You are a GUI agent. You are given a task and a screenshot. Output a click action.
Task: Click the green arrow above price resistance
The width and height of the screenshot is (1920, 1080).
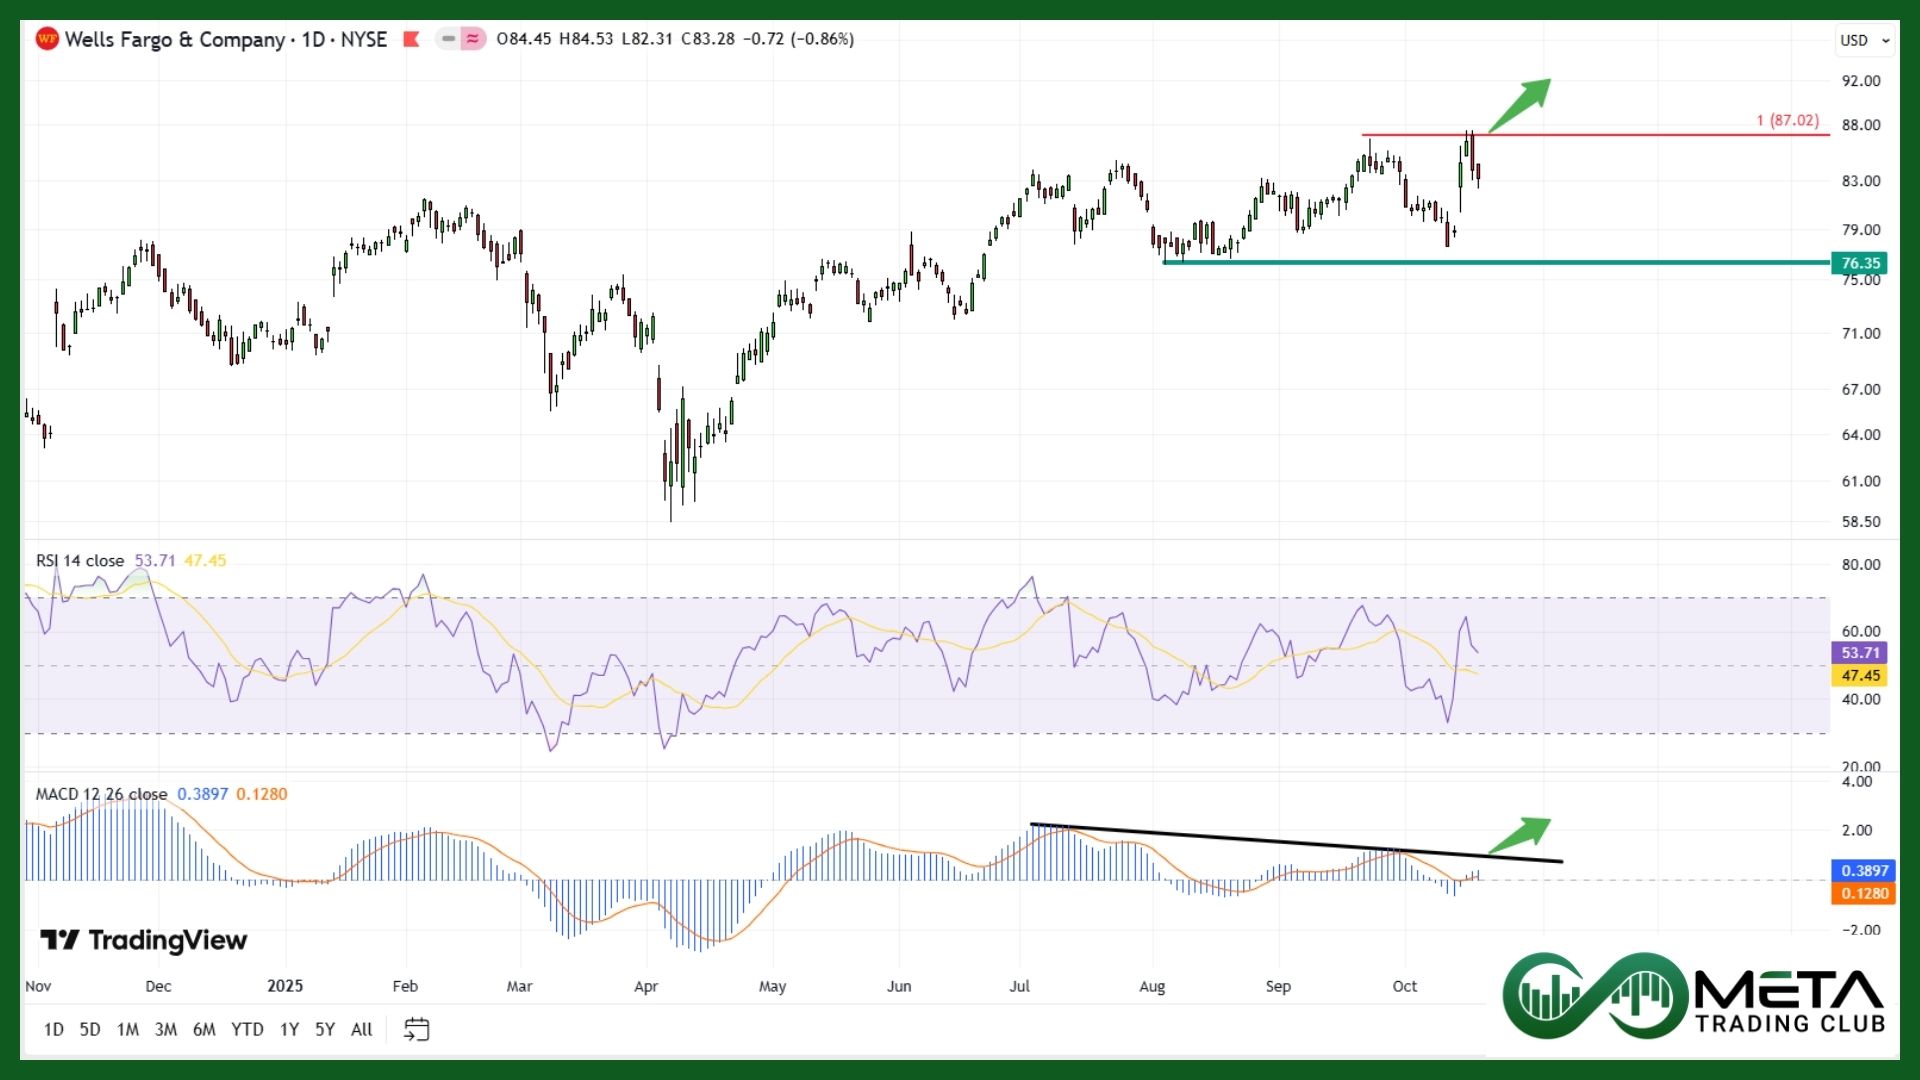1520,104
